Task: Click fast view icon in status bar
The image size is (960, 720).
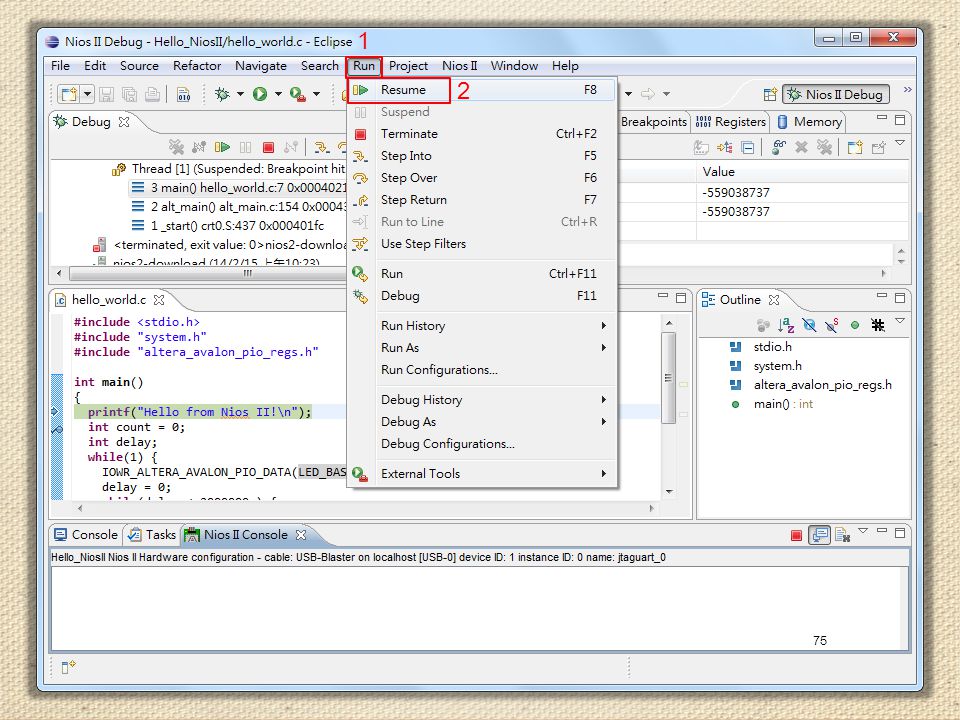Action: tap(68, 667)
